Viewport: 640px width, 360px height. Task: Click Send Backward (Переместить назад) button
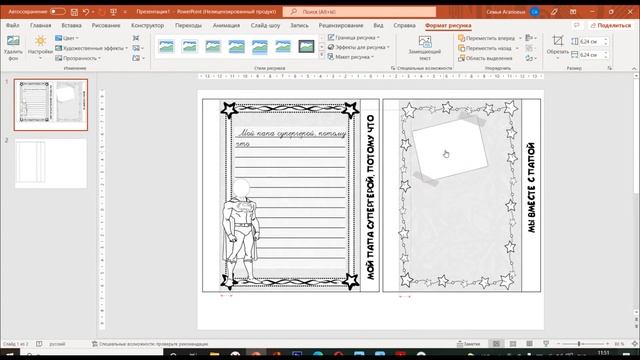click(x=485, y=48)
